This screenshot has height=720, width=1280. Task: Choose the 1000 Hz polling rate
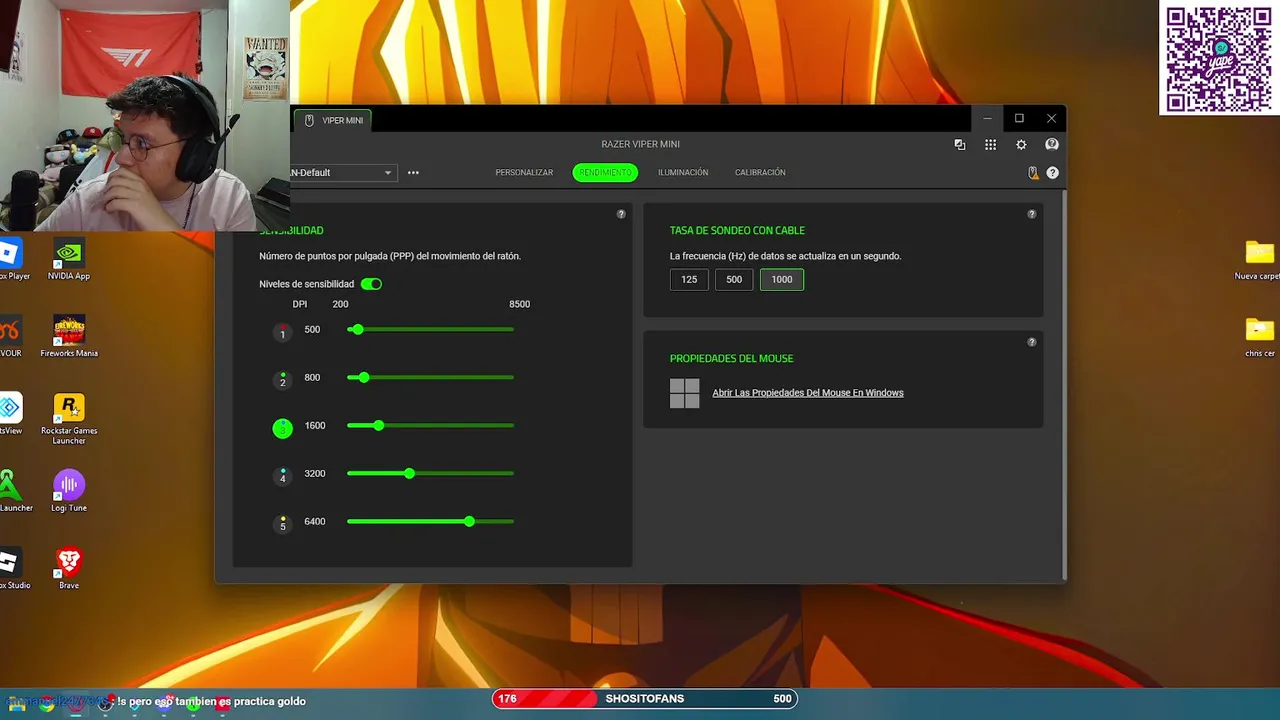(782, 280)
